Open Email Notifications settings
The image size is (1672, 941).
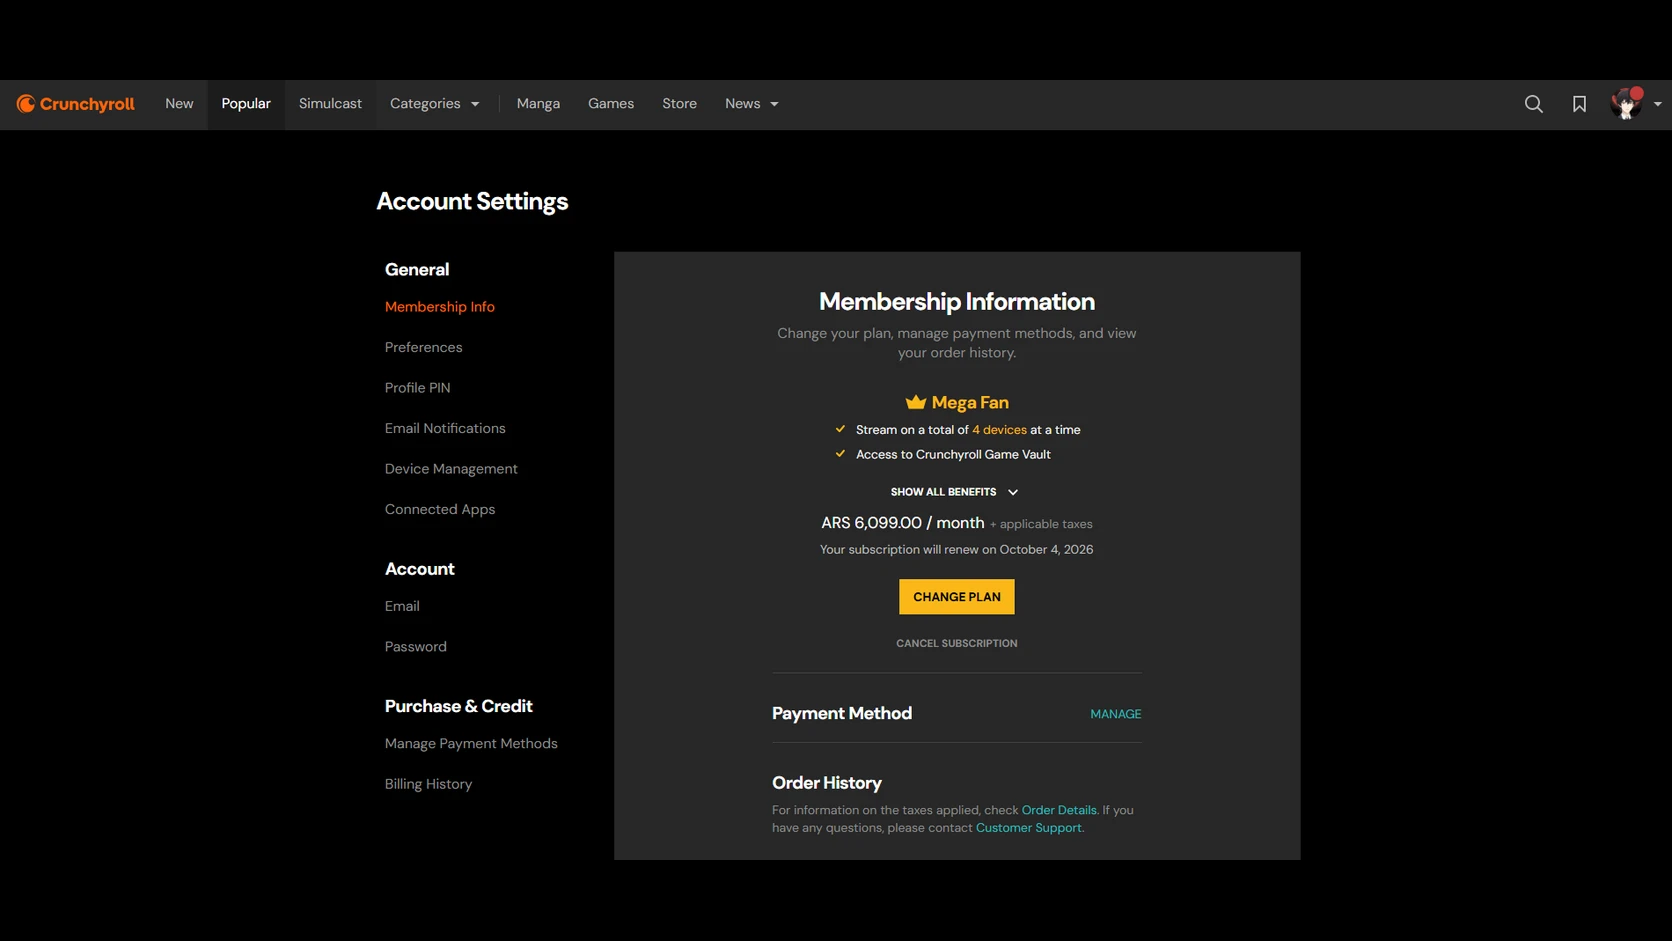(x=445, y=429)
